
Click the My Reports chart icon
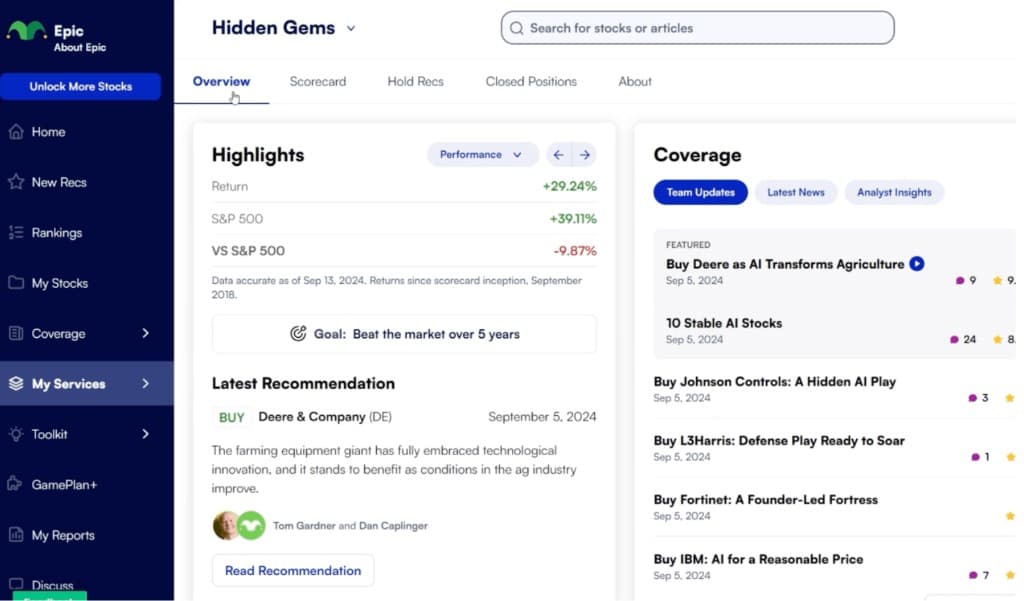[x=16, y=534]
